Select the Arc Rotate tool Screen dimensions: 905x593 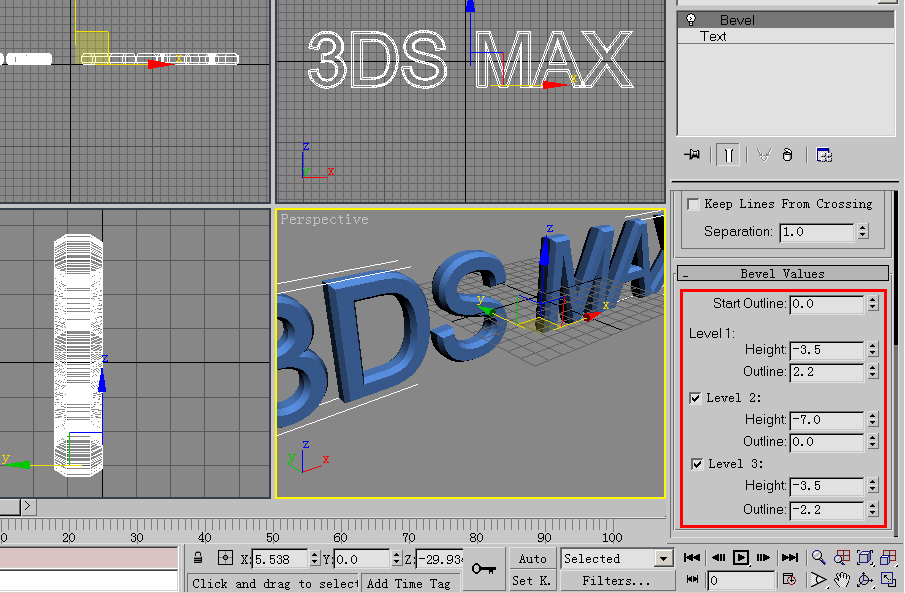pos(865,579)
